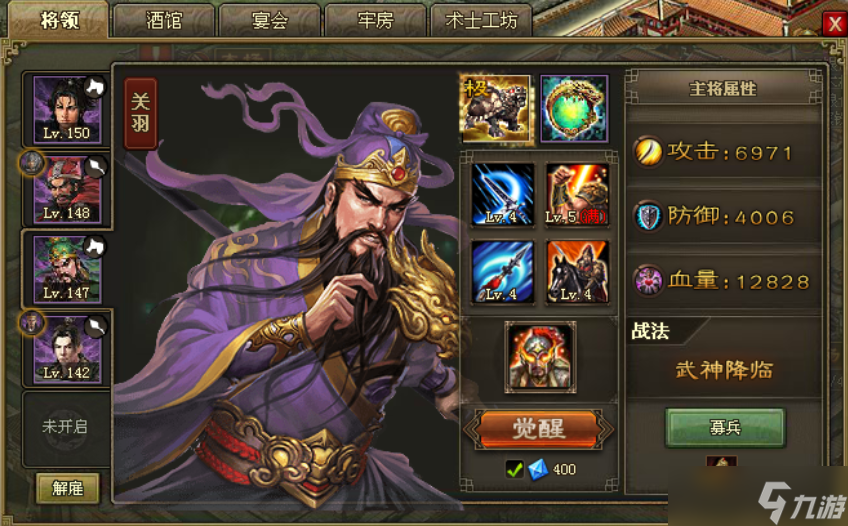Open the beast mount icon marked 极

click(x=496, y=110)
